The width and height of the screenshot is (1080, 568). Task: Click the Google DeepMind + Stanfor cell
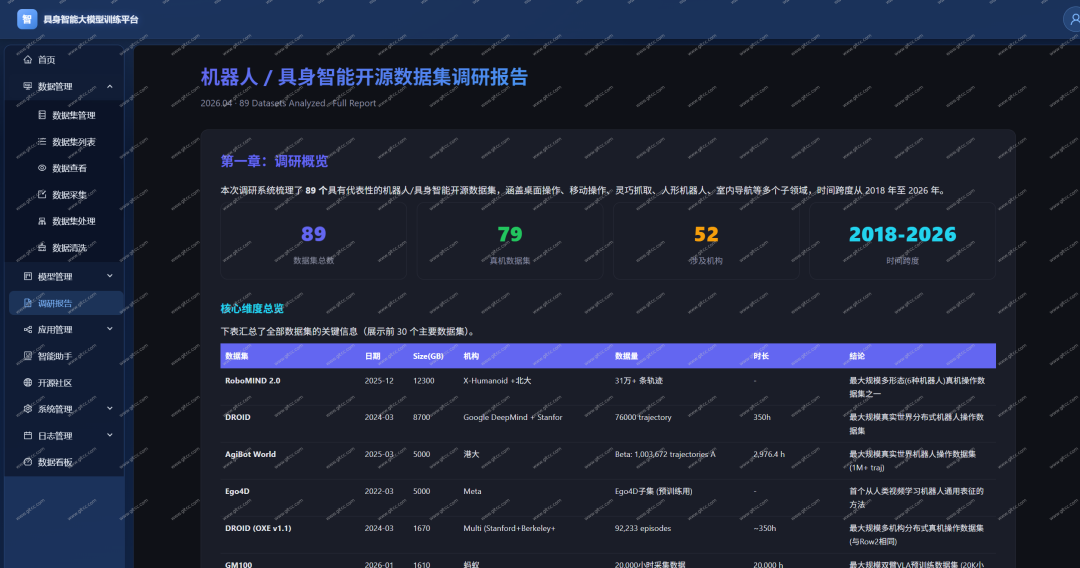tap(512, 417)
